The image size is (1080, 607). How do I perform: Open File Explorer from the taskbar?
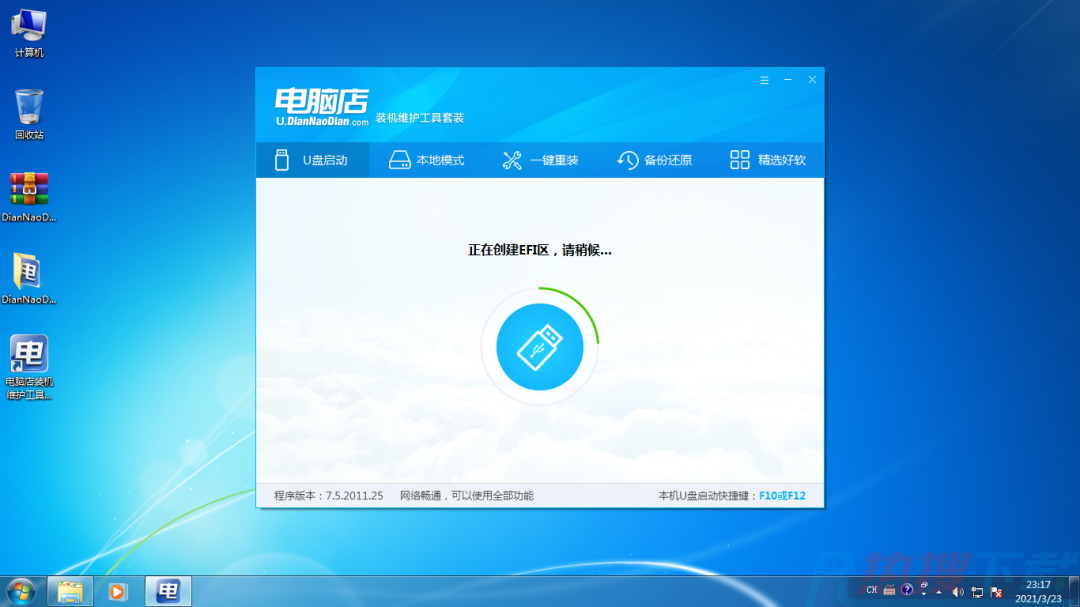coord(70,592)
